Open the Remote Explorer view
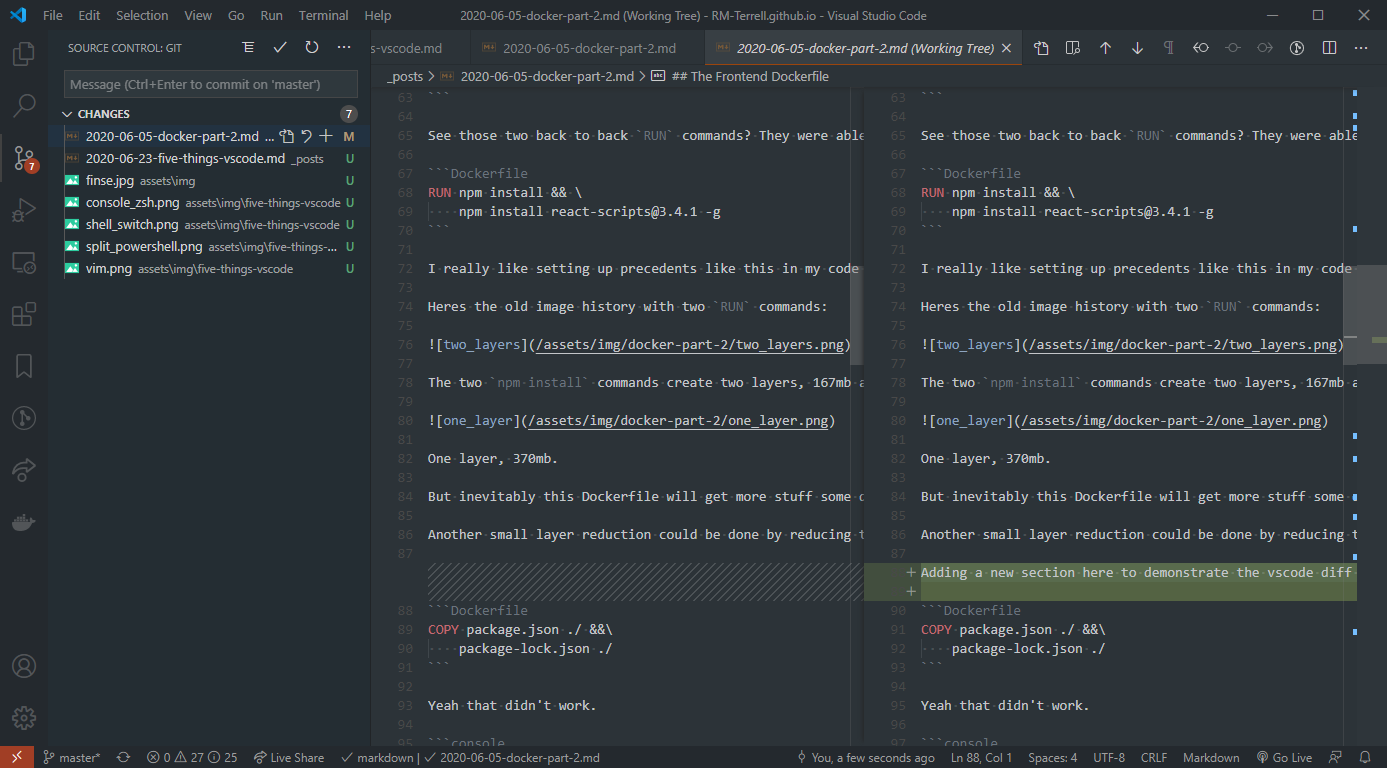This screenshot has width=1387, height=768. pyautogui.click(x=24, y=263)
